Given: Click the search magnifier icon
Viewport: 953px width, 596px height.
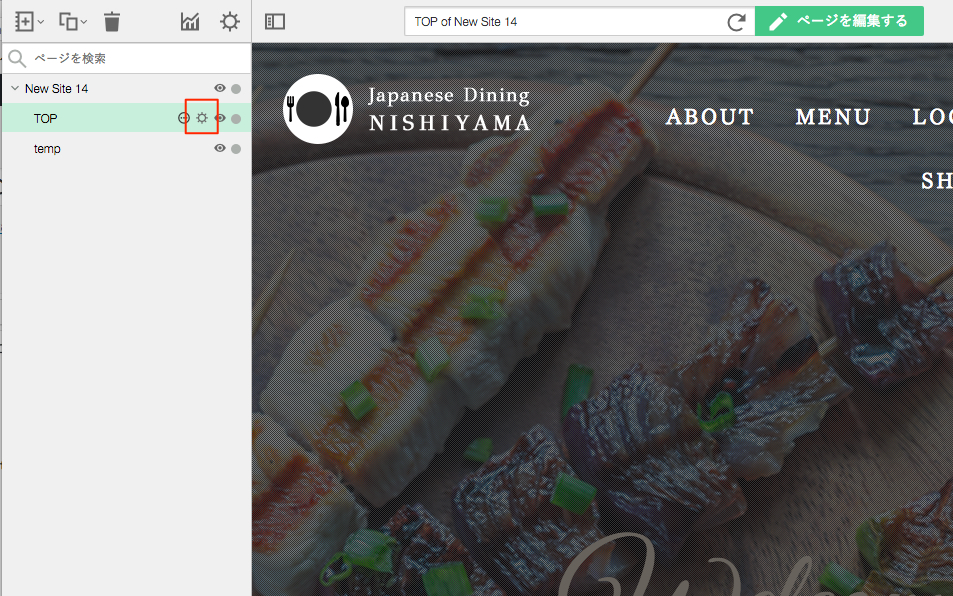Looking at the screenshot, I should click(17, 58).
